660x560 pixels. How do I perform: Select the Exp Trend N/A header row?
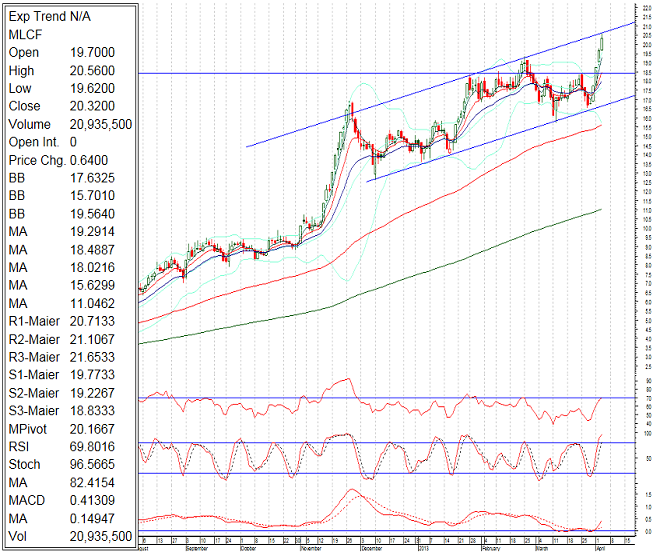49,16
